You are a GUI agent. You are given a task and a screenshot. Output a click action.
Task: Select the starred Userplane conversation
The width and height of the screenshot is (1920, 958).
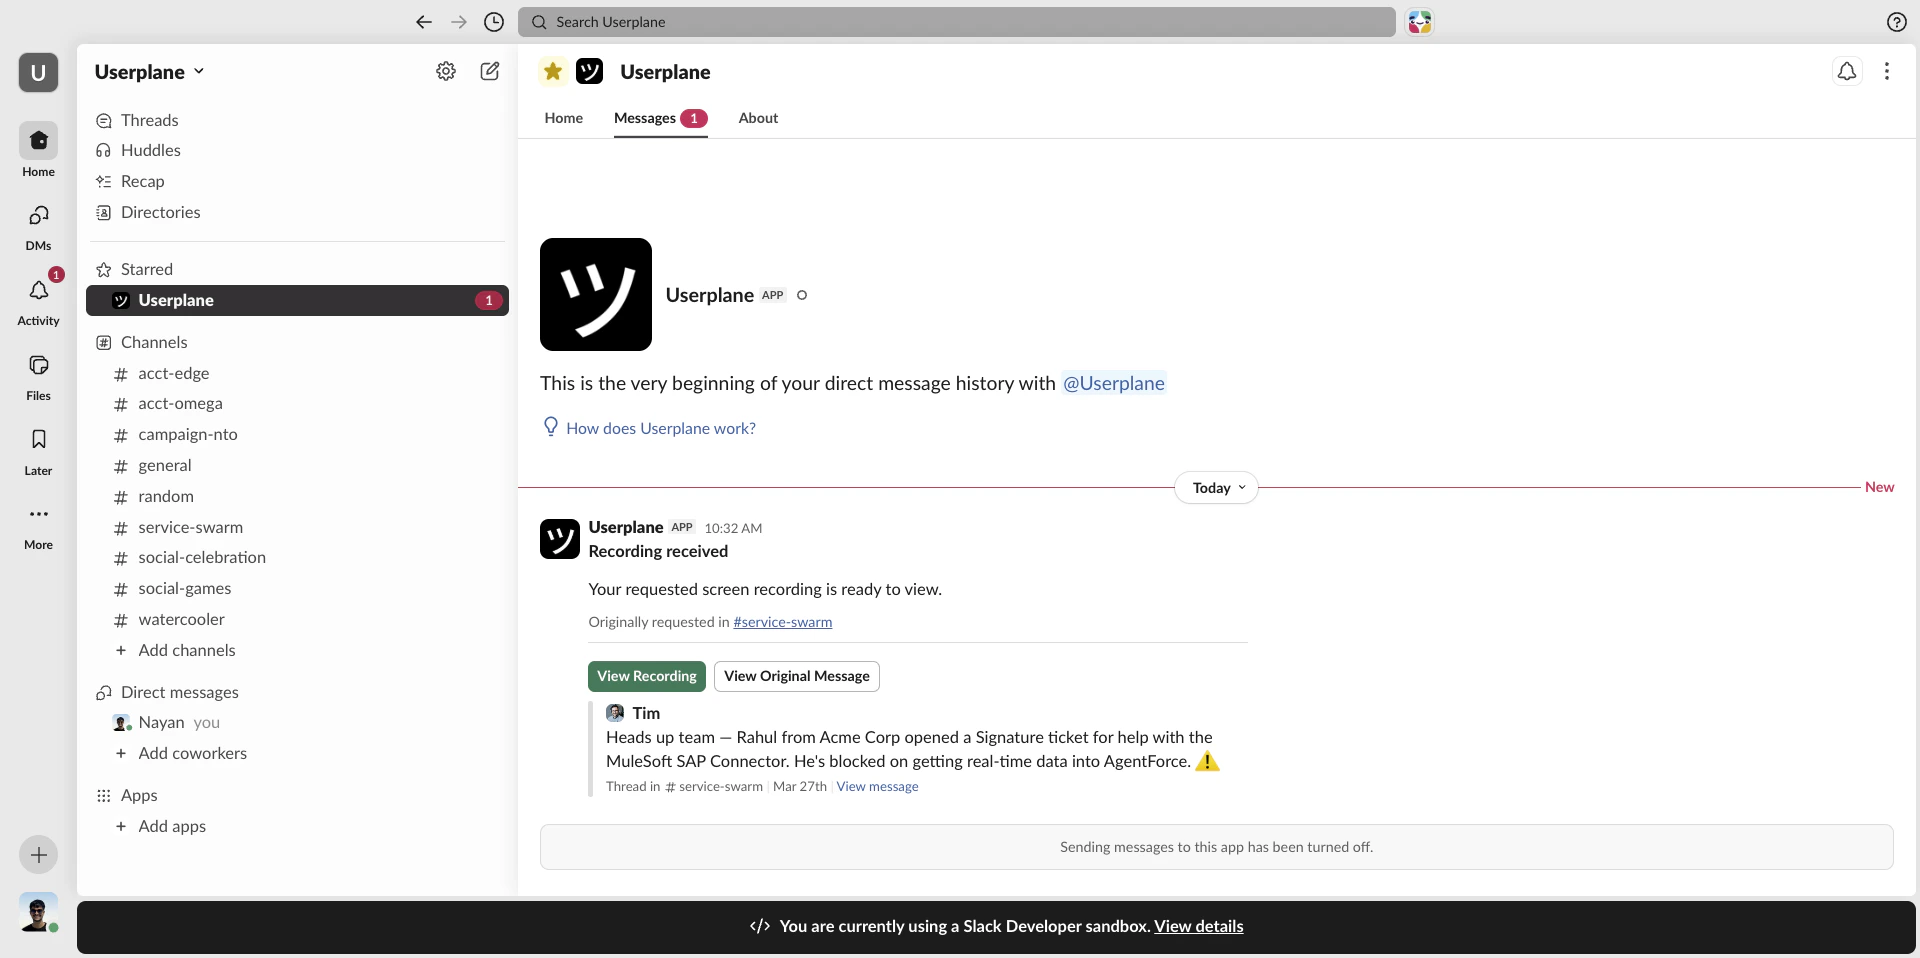(x=297, y=300)
